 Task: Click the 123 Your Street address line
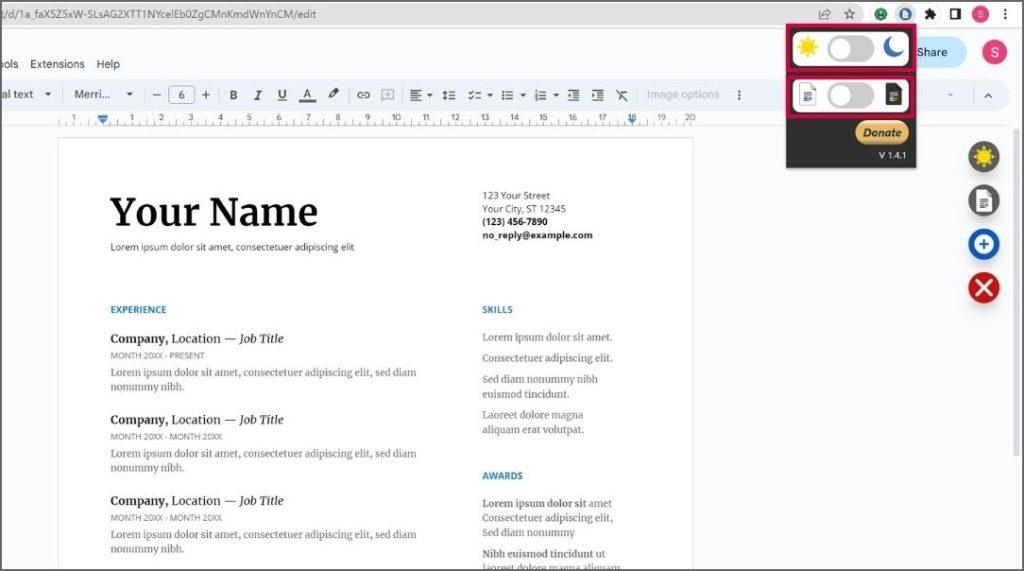[516, 195]
